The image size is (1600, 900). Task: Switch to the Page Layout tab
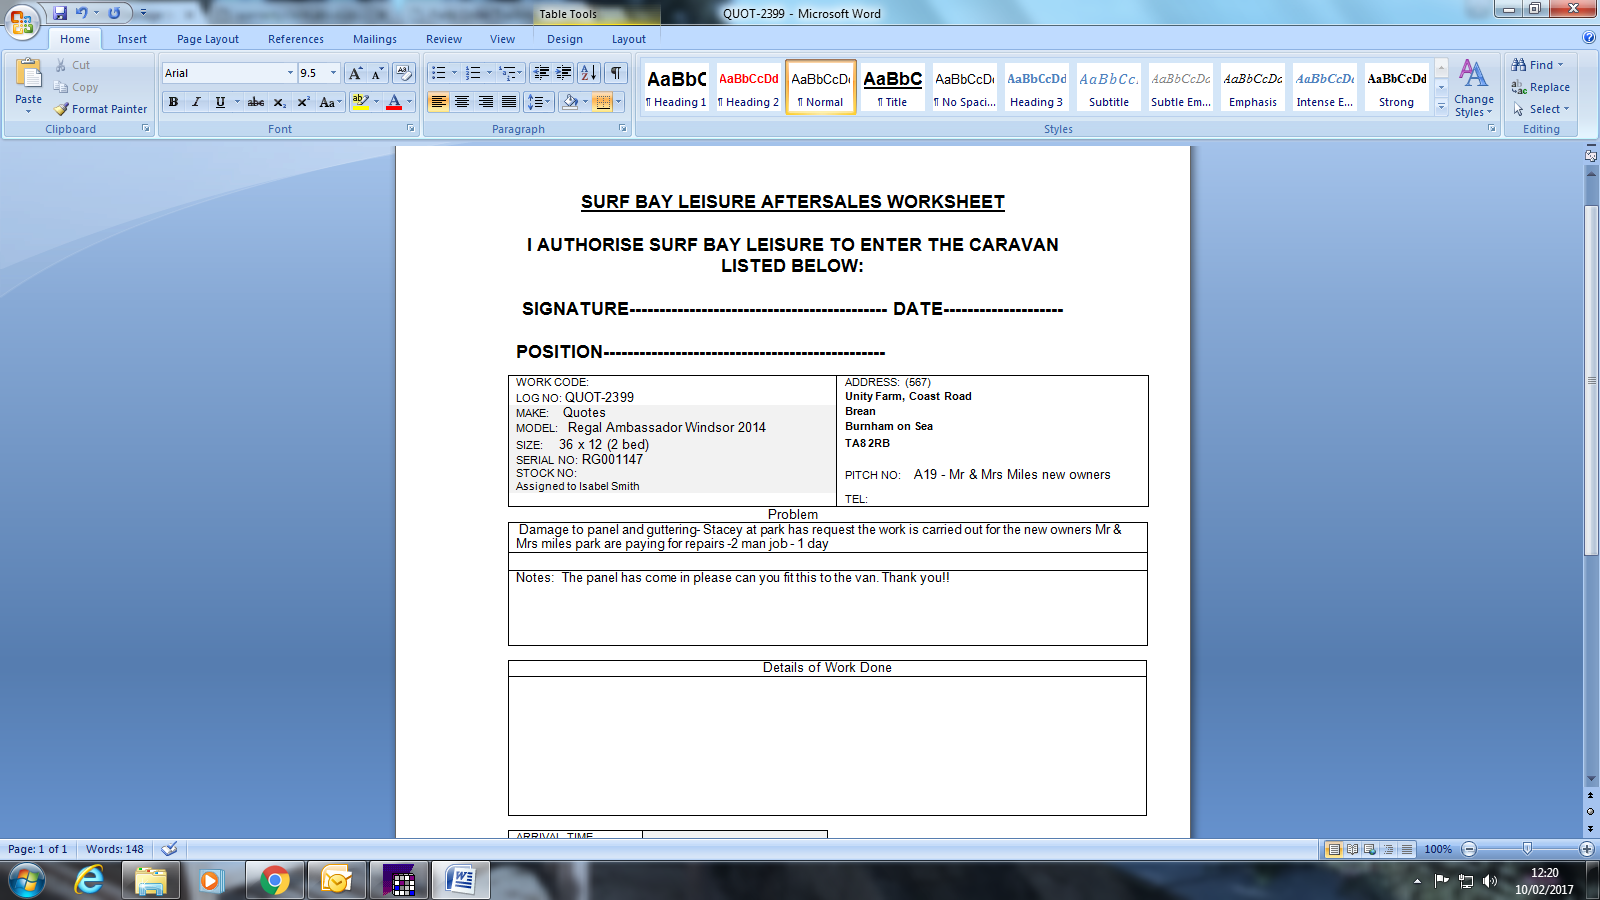[x=208, y=39]
